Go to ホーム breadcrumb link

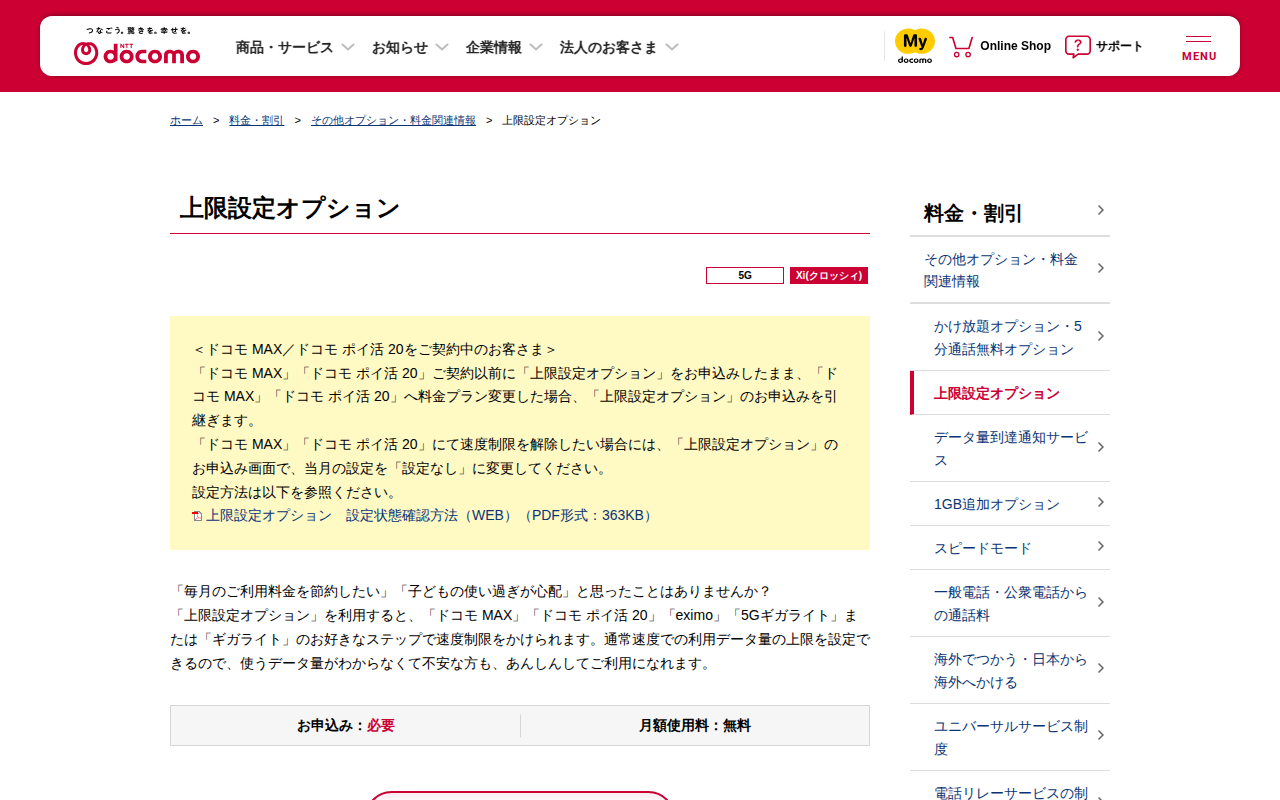[x=186, y=120]
